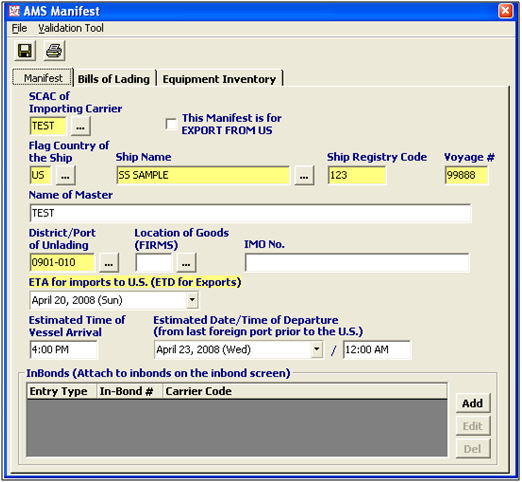Click the IMO No. input field
Viewport: 522px width, 482px height.
click(357, 263)
